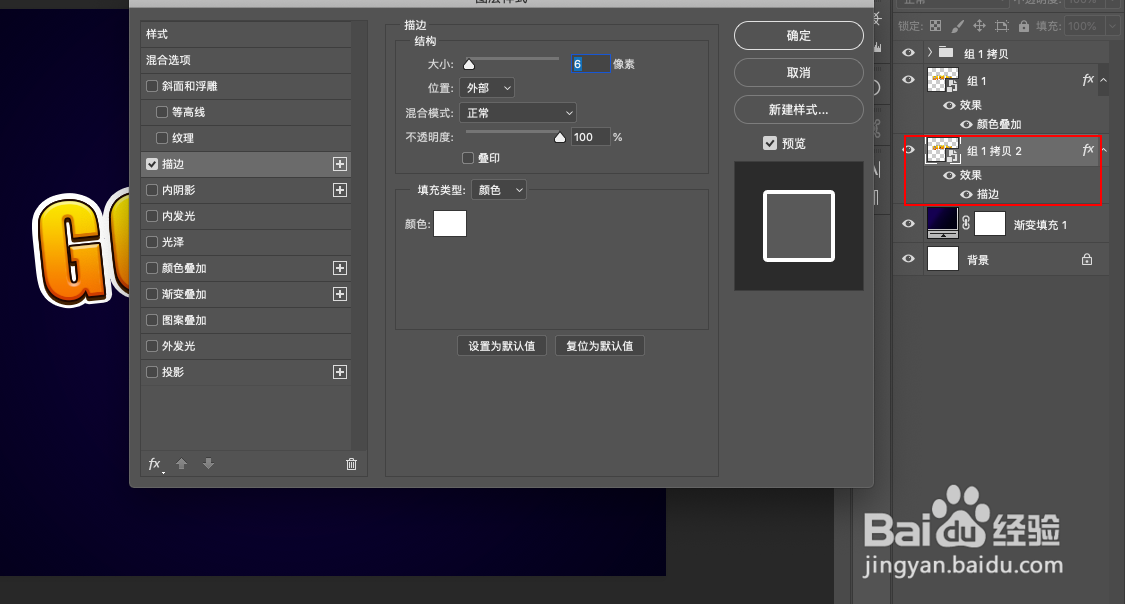Image resolution: width=1125 pixels, height=604 pixels.
Task: Add another 内阴影 effect with plus icon
Action: (340, 190)
